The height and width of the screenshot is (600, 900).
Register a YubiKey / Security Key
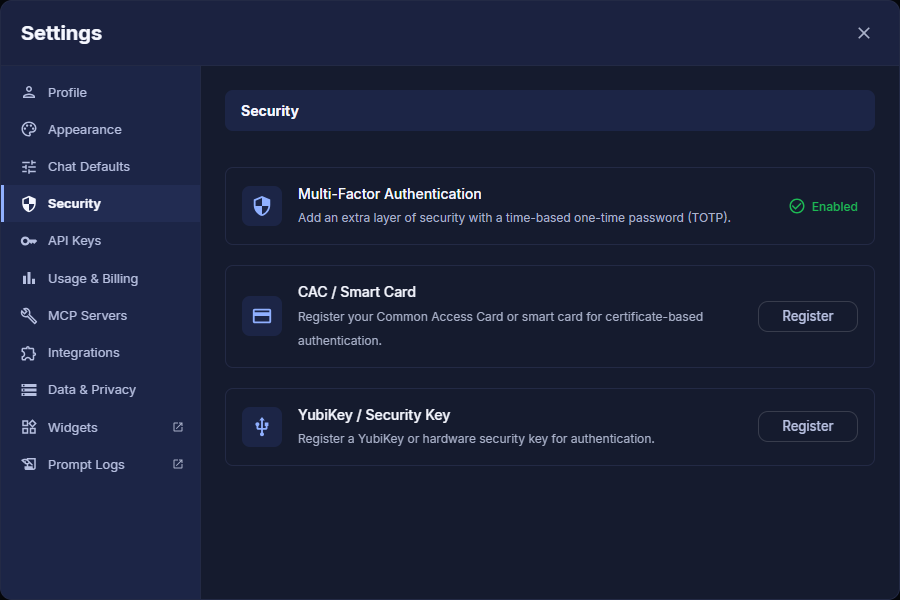click(808, 426)
